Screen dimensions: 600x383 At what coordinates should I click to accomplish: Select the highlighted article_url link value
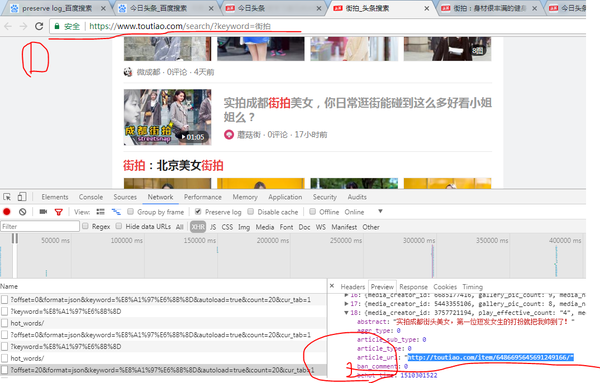[x=490, y=357]
